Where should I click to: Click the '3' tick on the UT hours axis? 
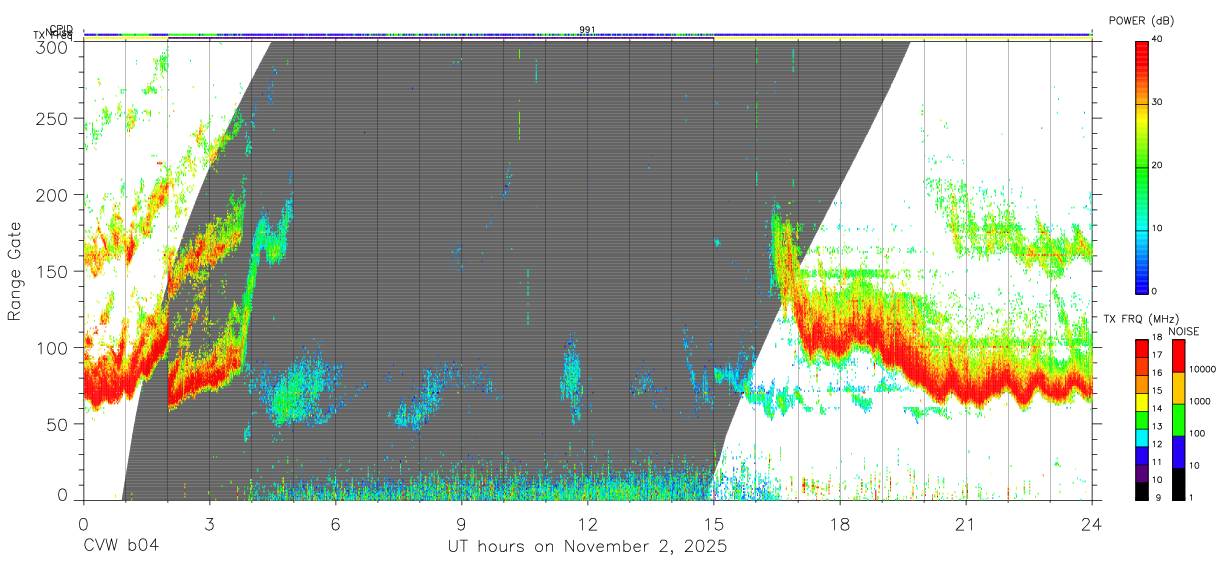click(209, 523)
